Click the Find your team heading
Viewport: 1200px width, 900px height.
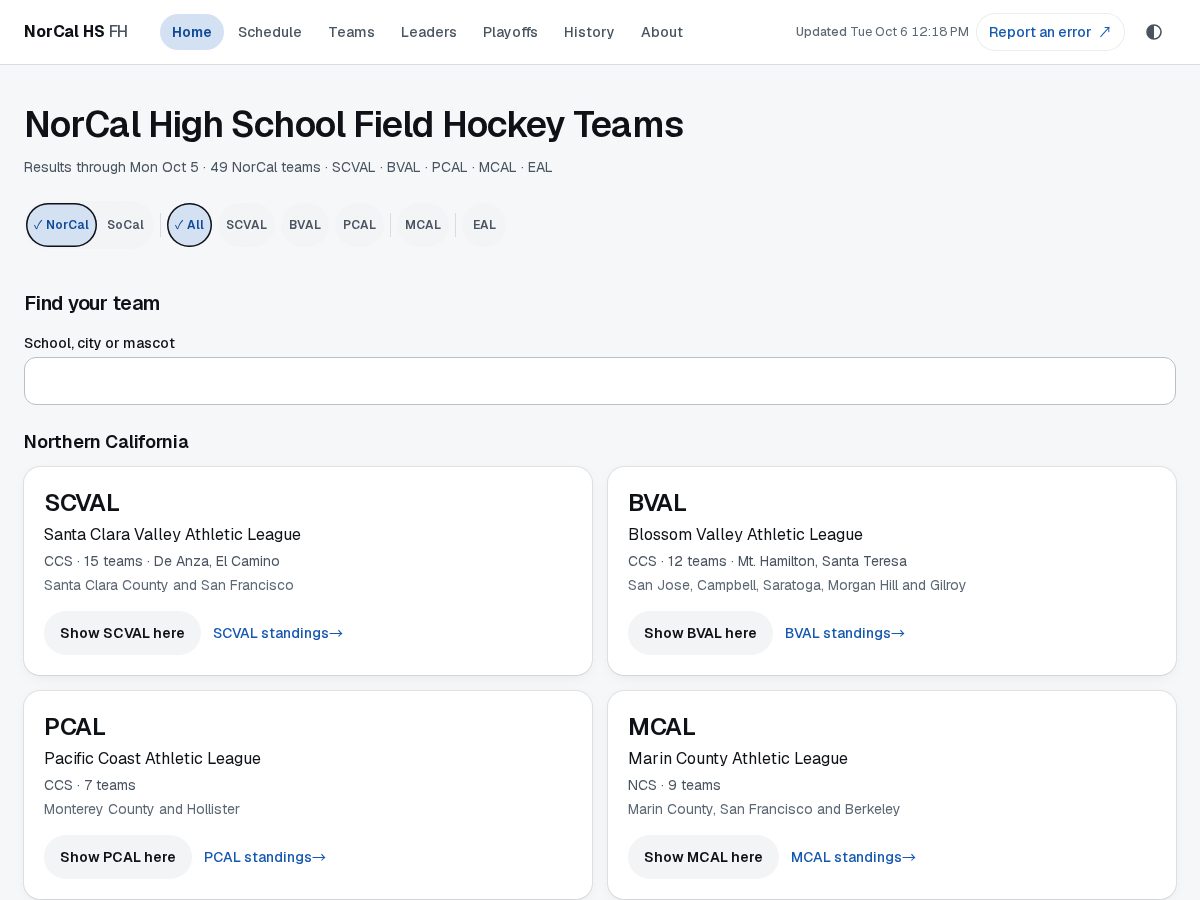pos(92,304)
